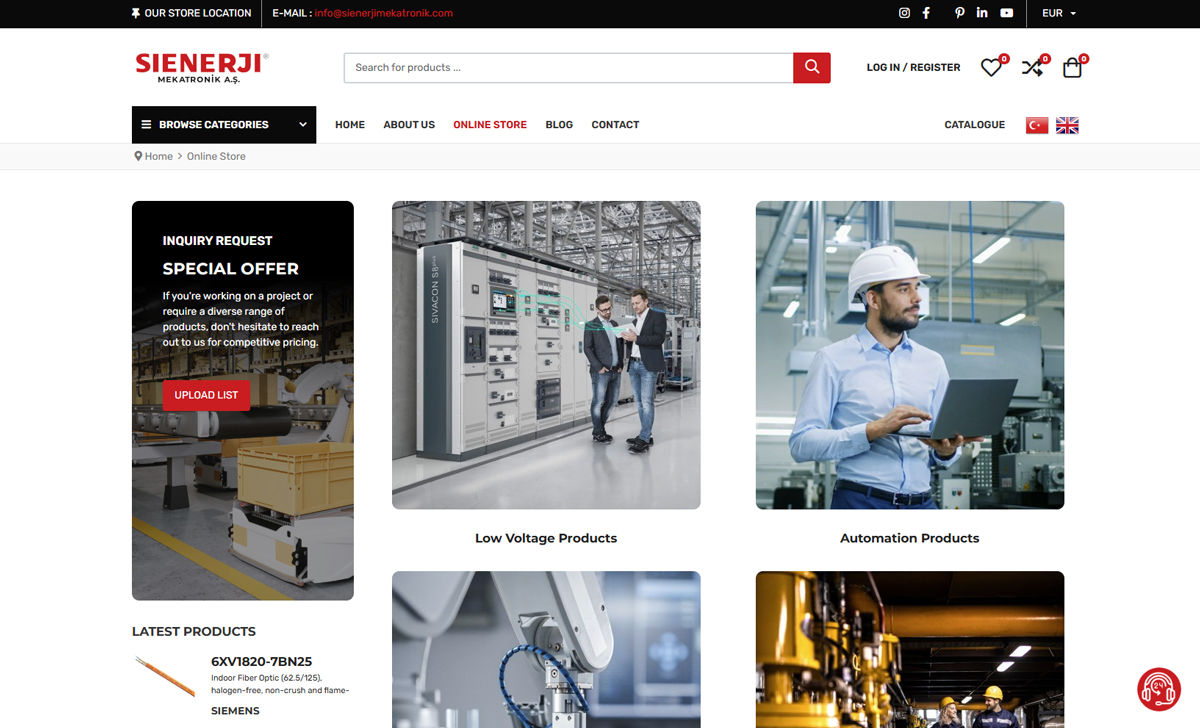Viewport: 1200px width, 728px height.
Task: Click the info@sienerjimekatronik.com email link
Action: click(x=384, y=13)
